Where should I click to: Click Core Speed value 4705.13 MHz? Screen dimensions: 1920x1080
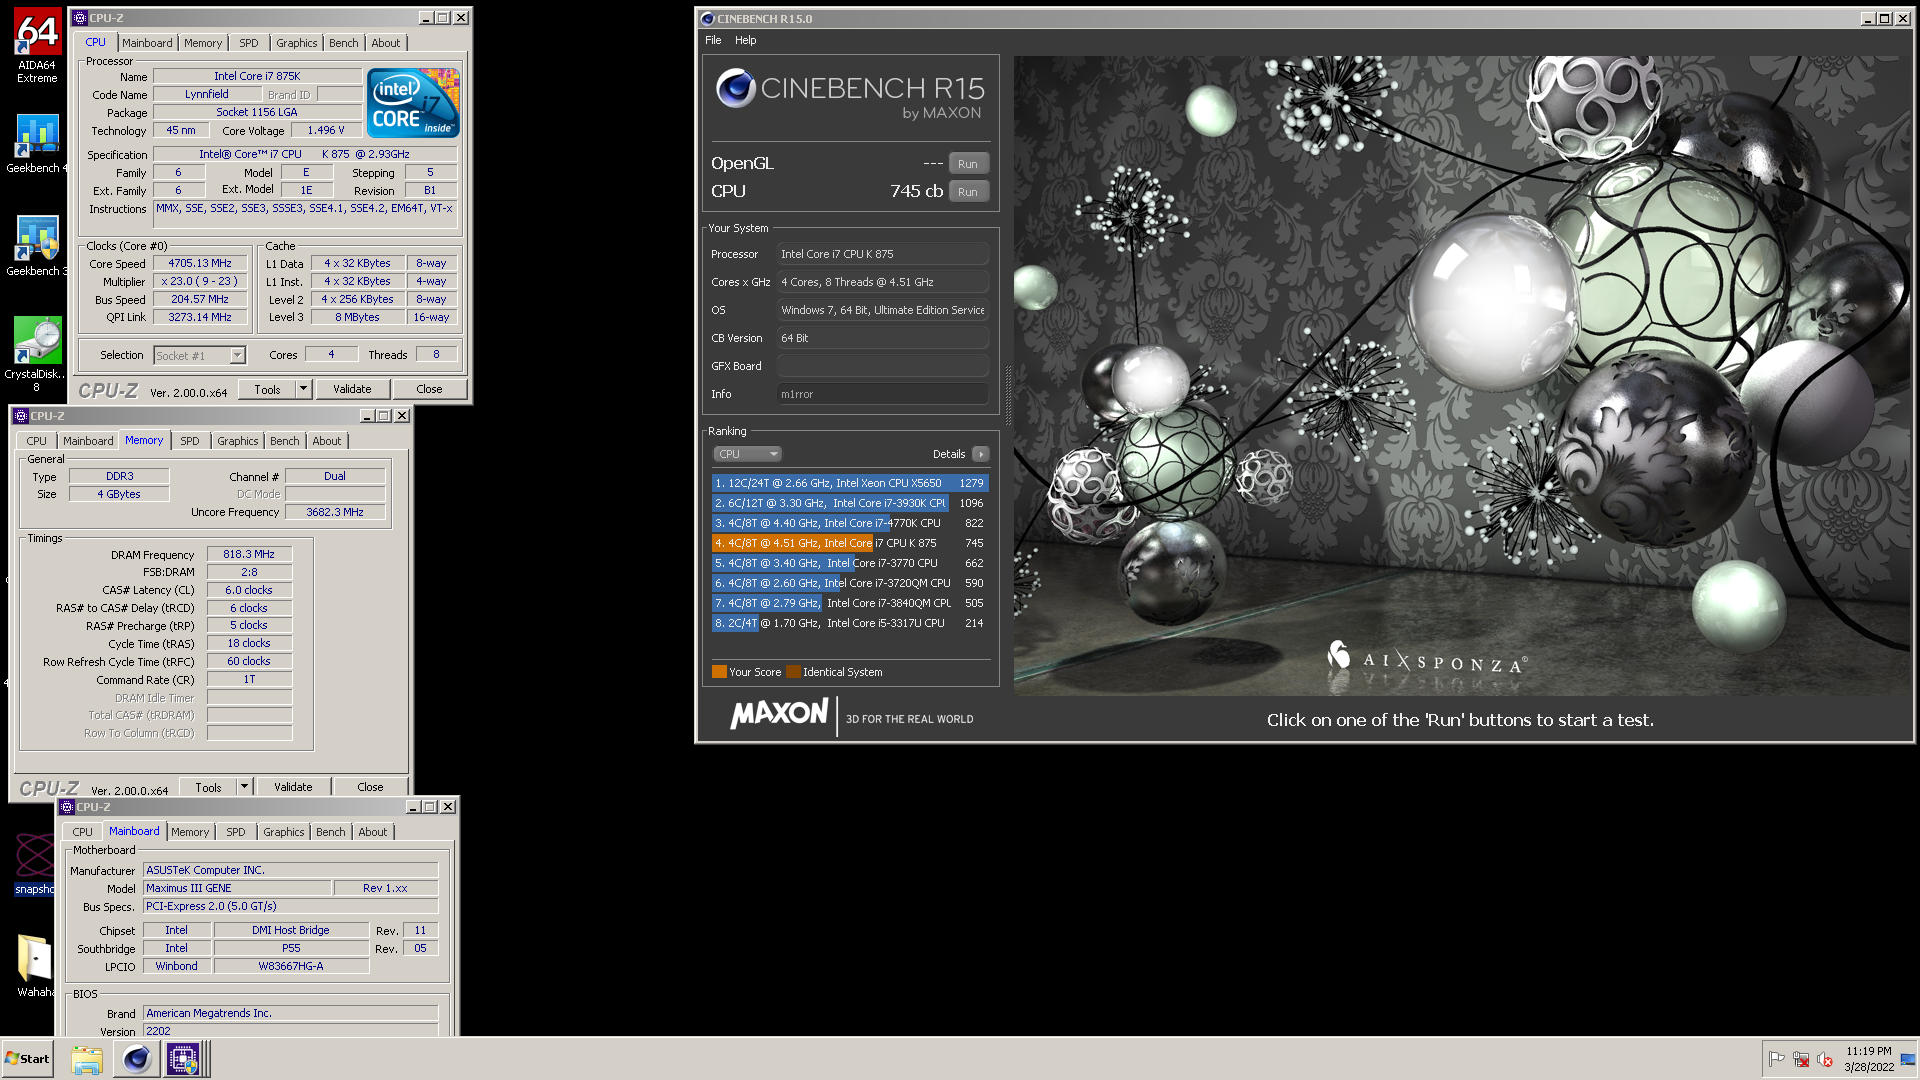click(x=200, y=263)
